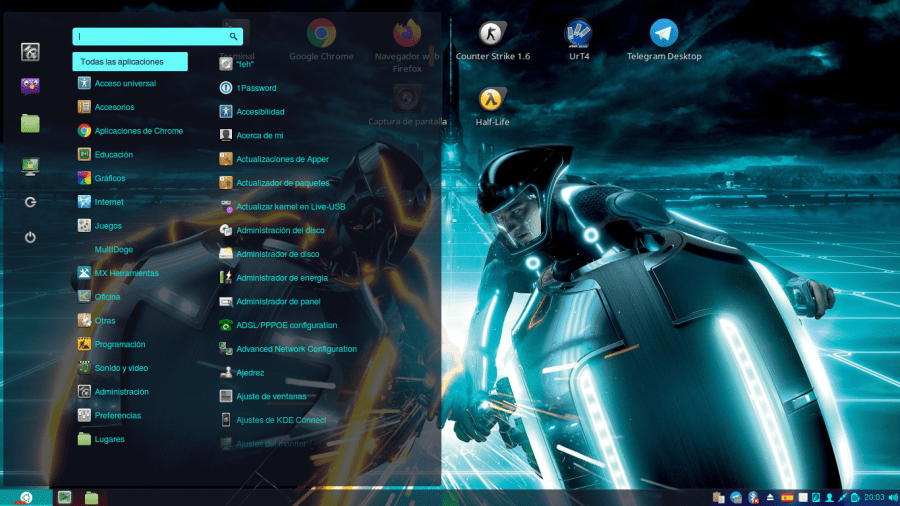
Task: Choose Todas las aplicaciones category
Action: click(x=130, y=62)
